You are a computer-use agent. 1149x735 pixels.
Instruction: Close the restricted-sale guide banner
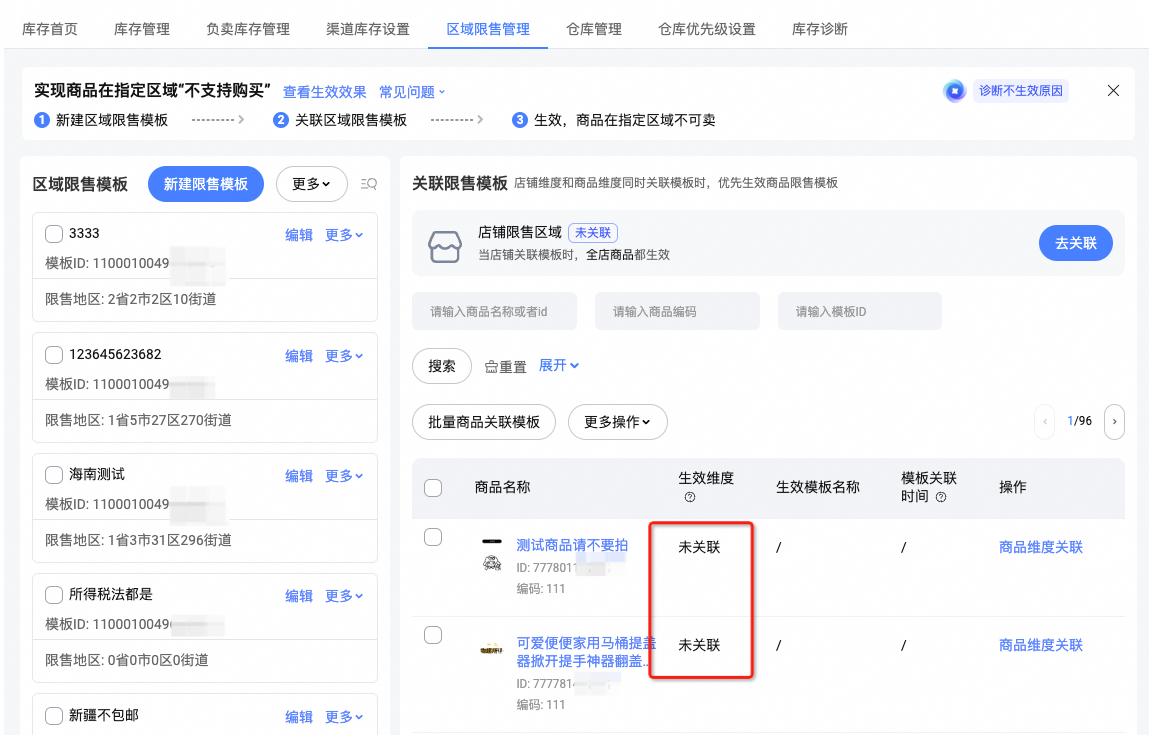coord(1113,91)
